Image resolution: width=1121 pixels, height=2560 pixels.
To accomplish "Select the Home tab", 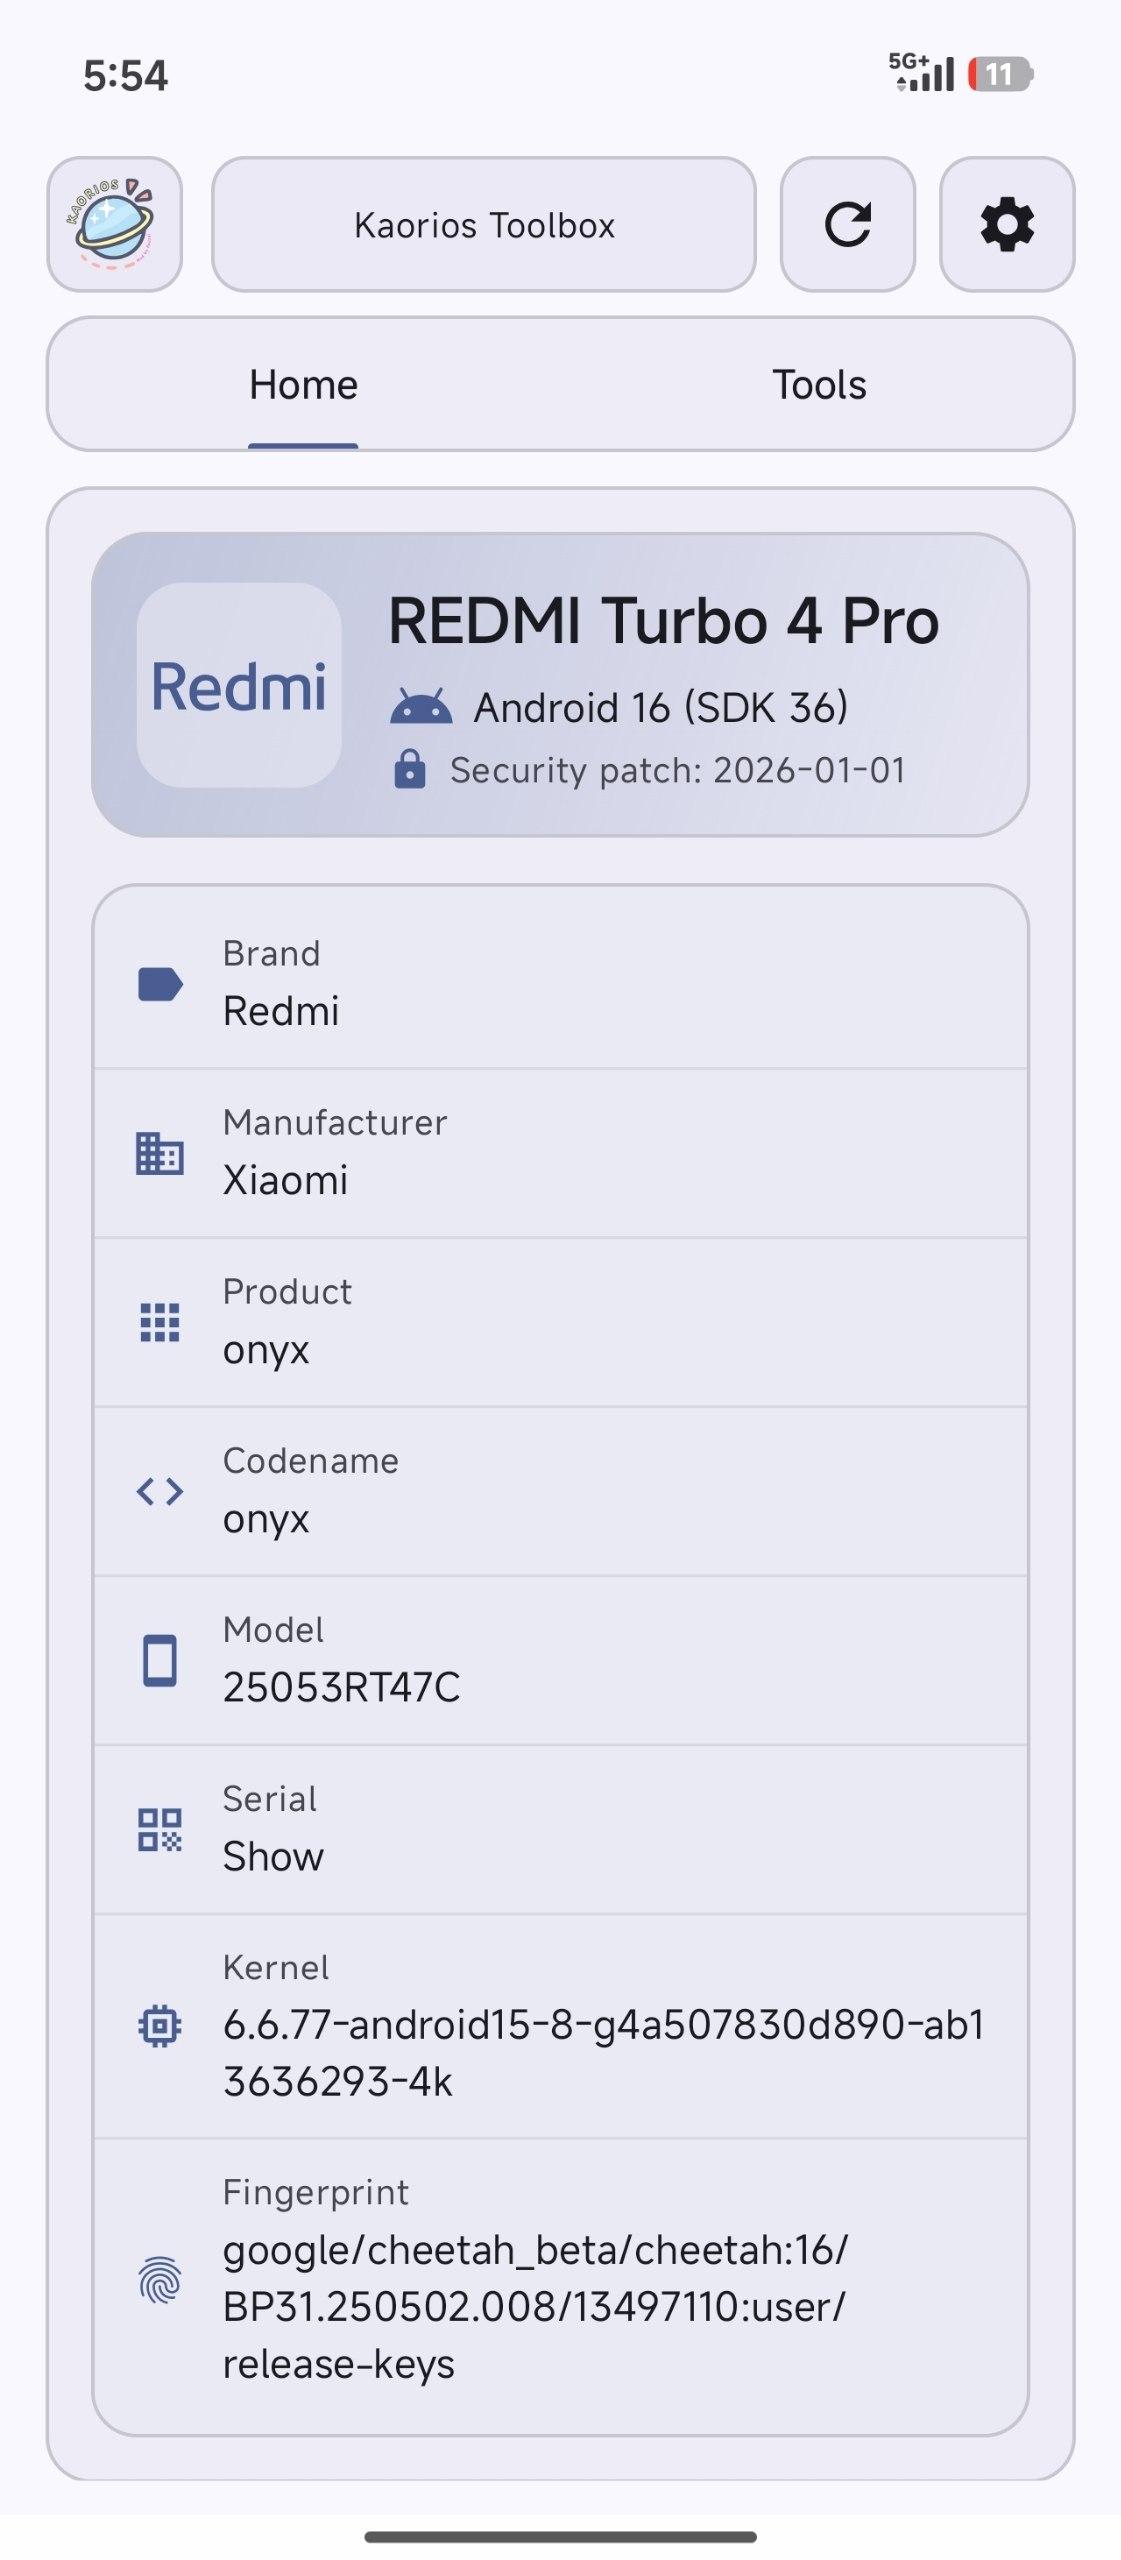I will tap(303, 385).
